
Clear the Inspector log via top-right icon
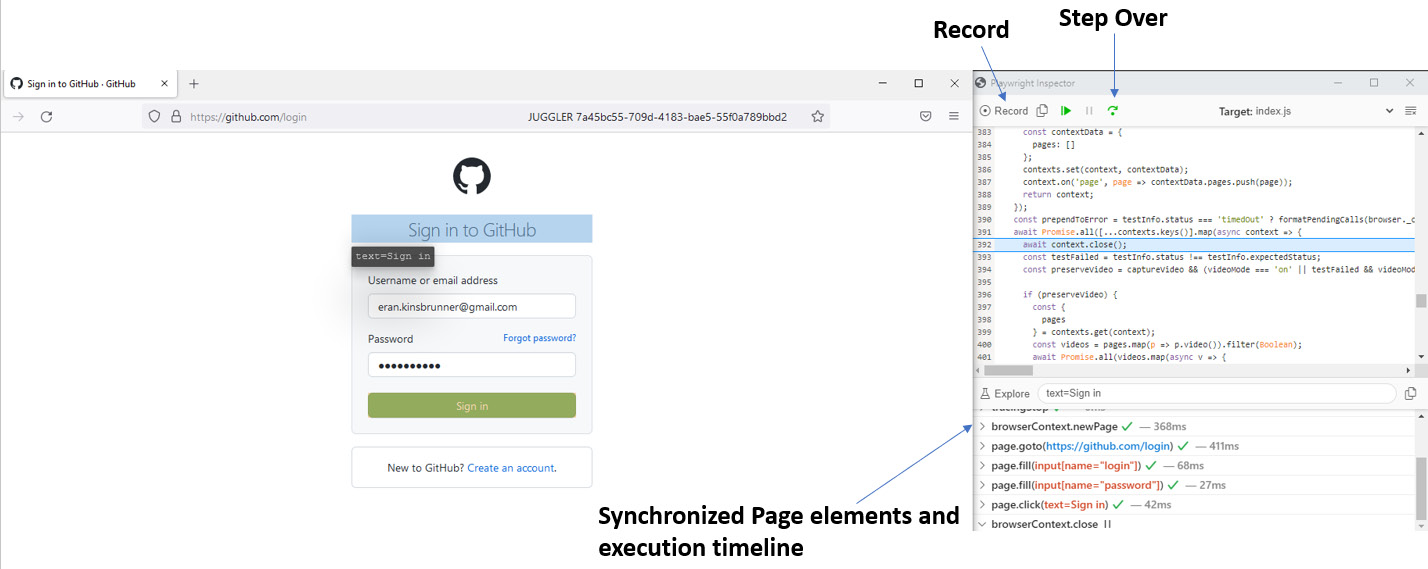(1411, 111)
